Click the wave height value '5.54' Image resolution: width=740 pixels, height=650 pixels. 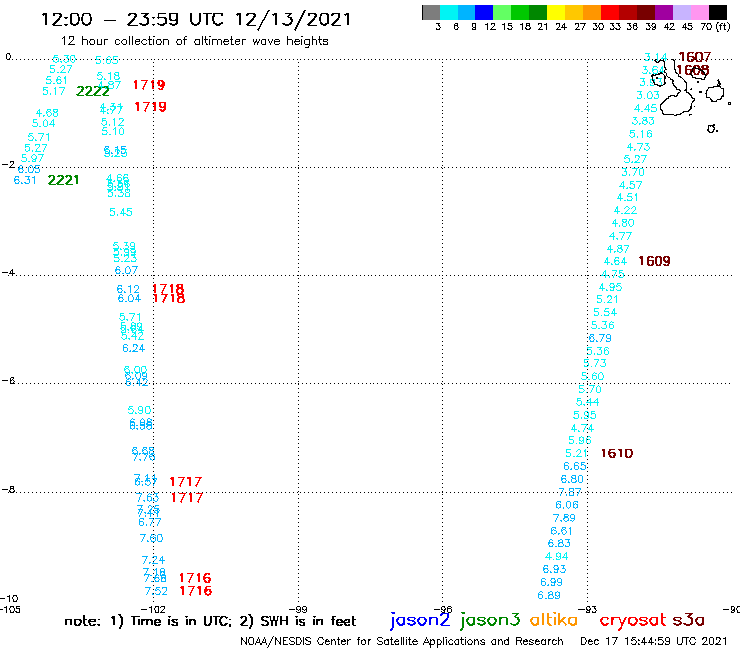605,312
